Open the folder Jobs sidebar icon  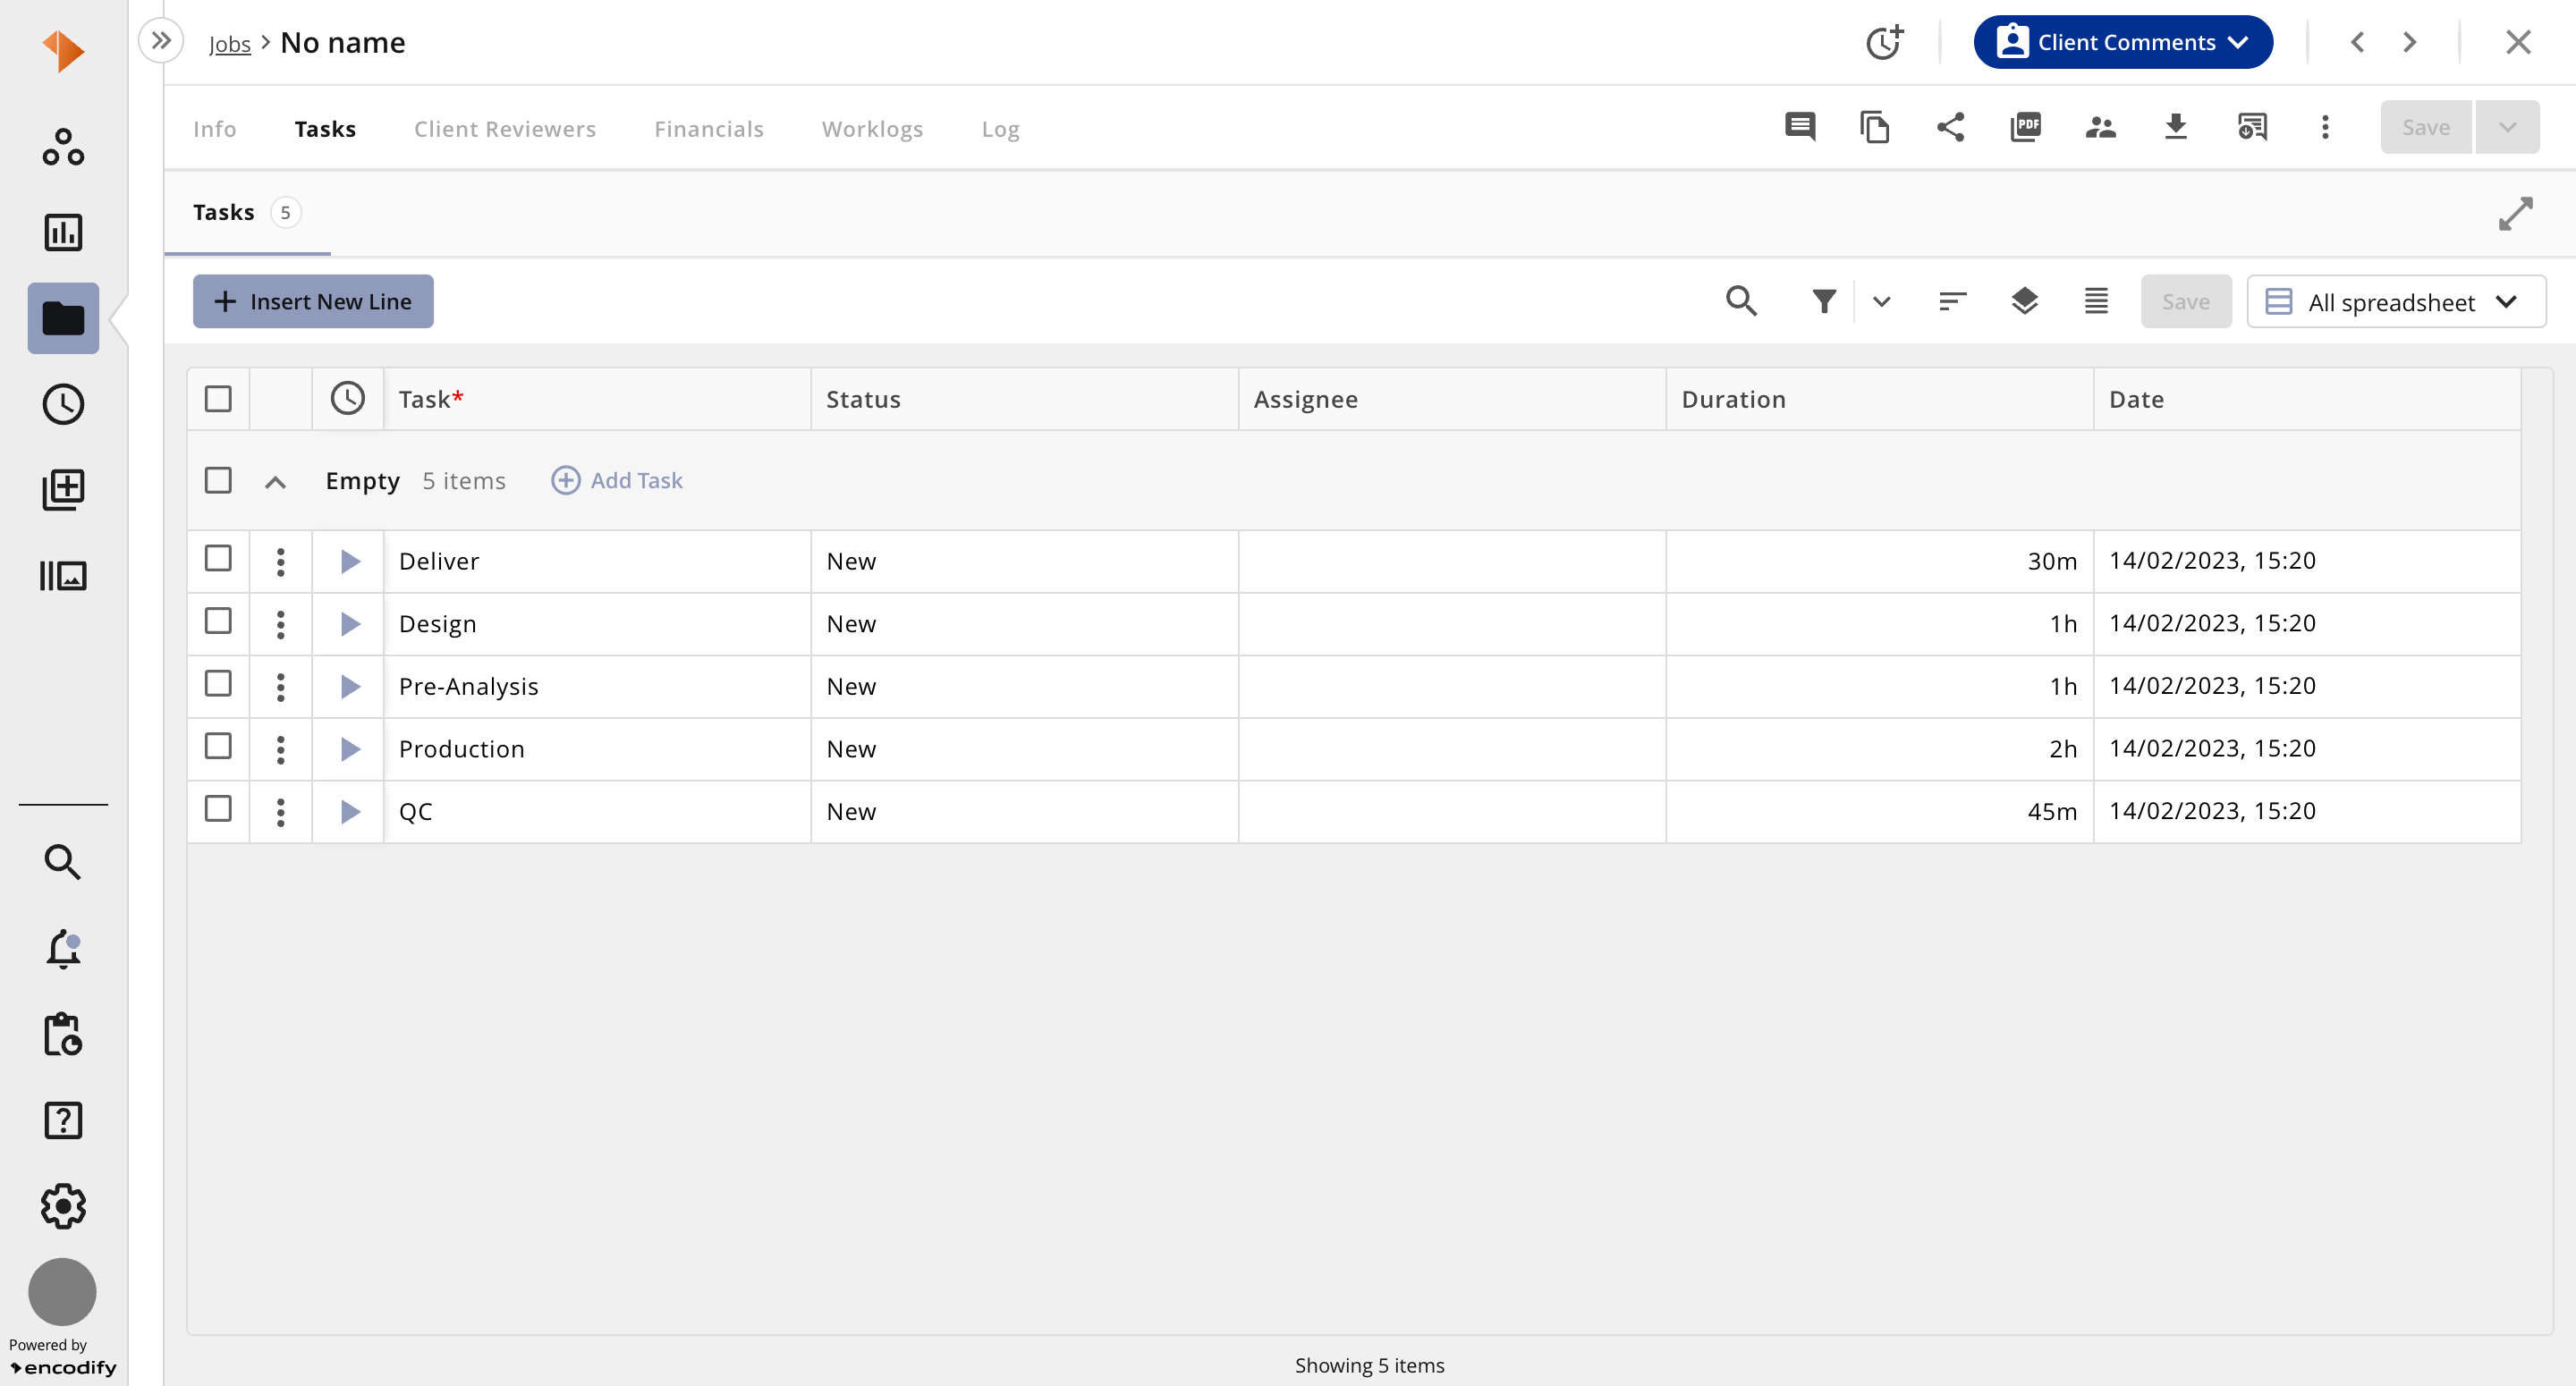63,318
